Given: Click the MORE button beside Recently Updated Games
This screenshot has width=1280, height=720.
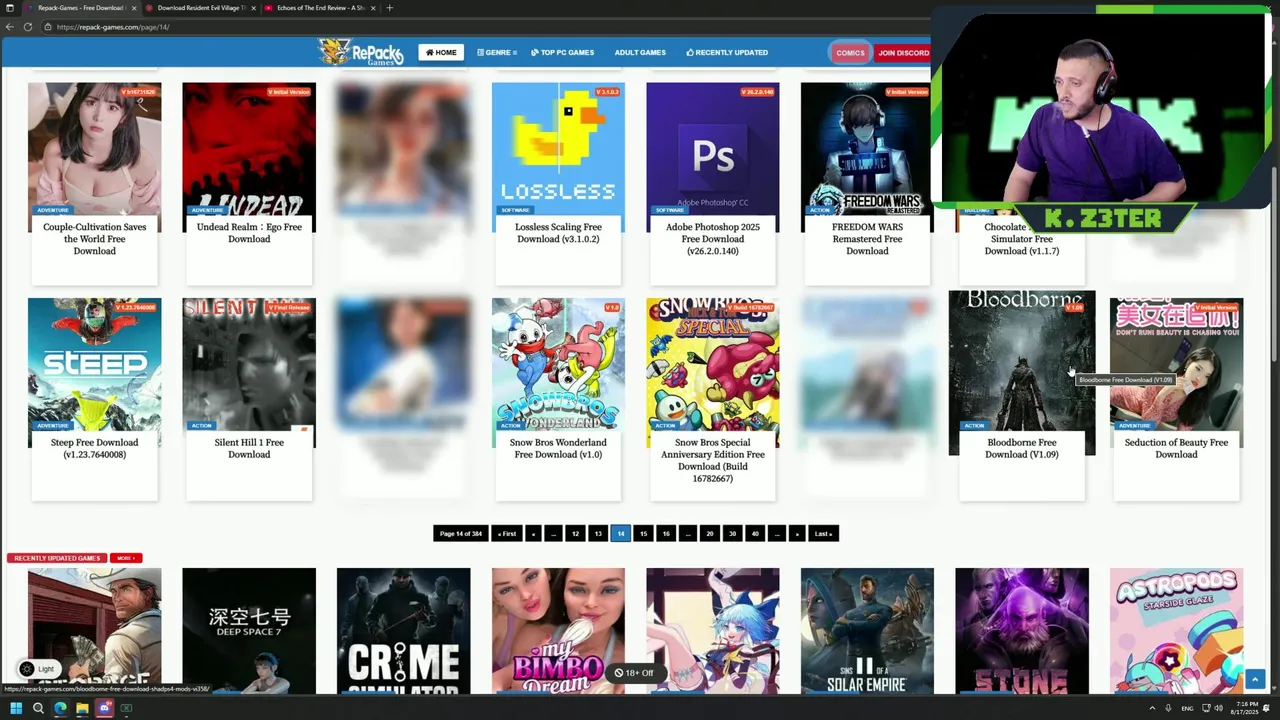Looking at the screenshot, I should click(125, 558).
